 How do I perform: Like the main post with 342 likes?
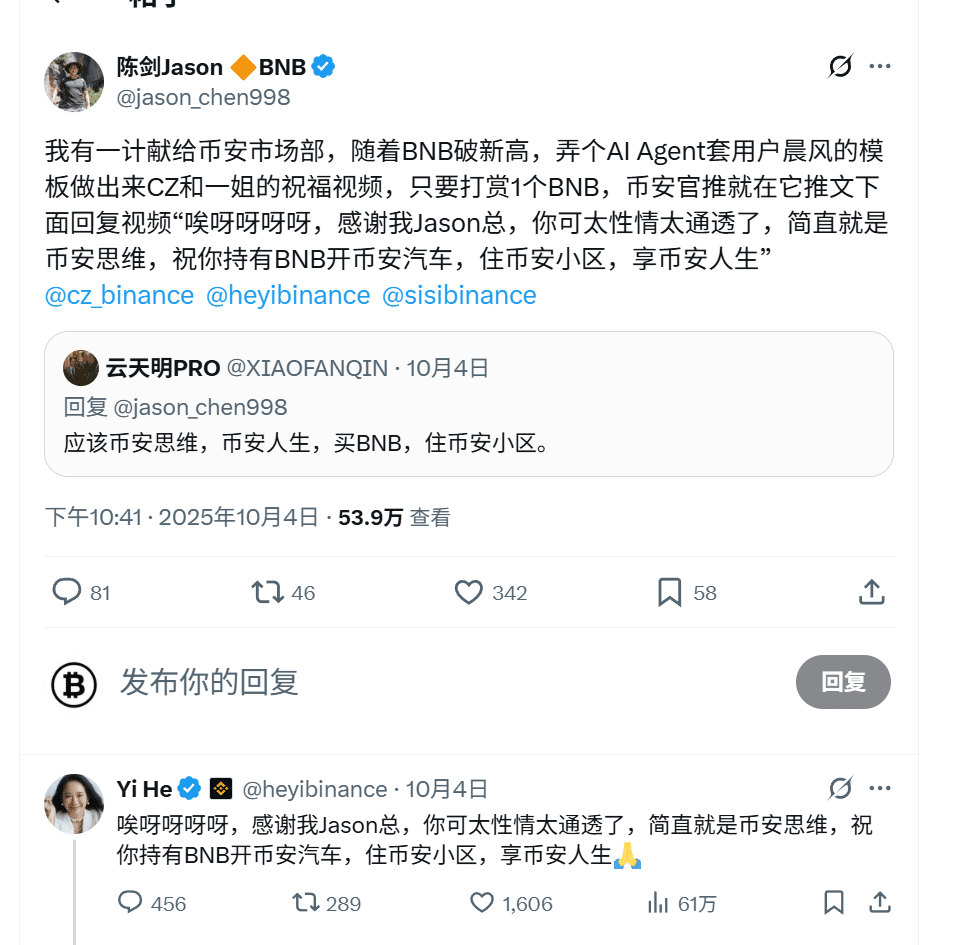[469, 593]
